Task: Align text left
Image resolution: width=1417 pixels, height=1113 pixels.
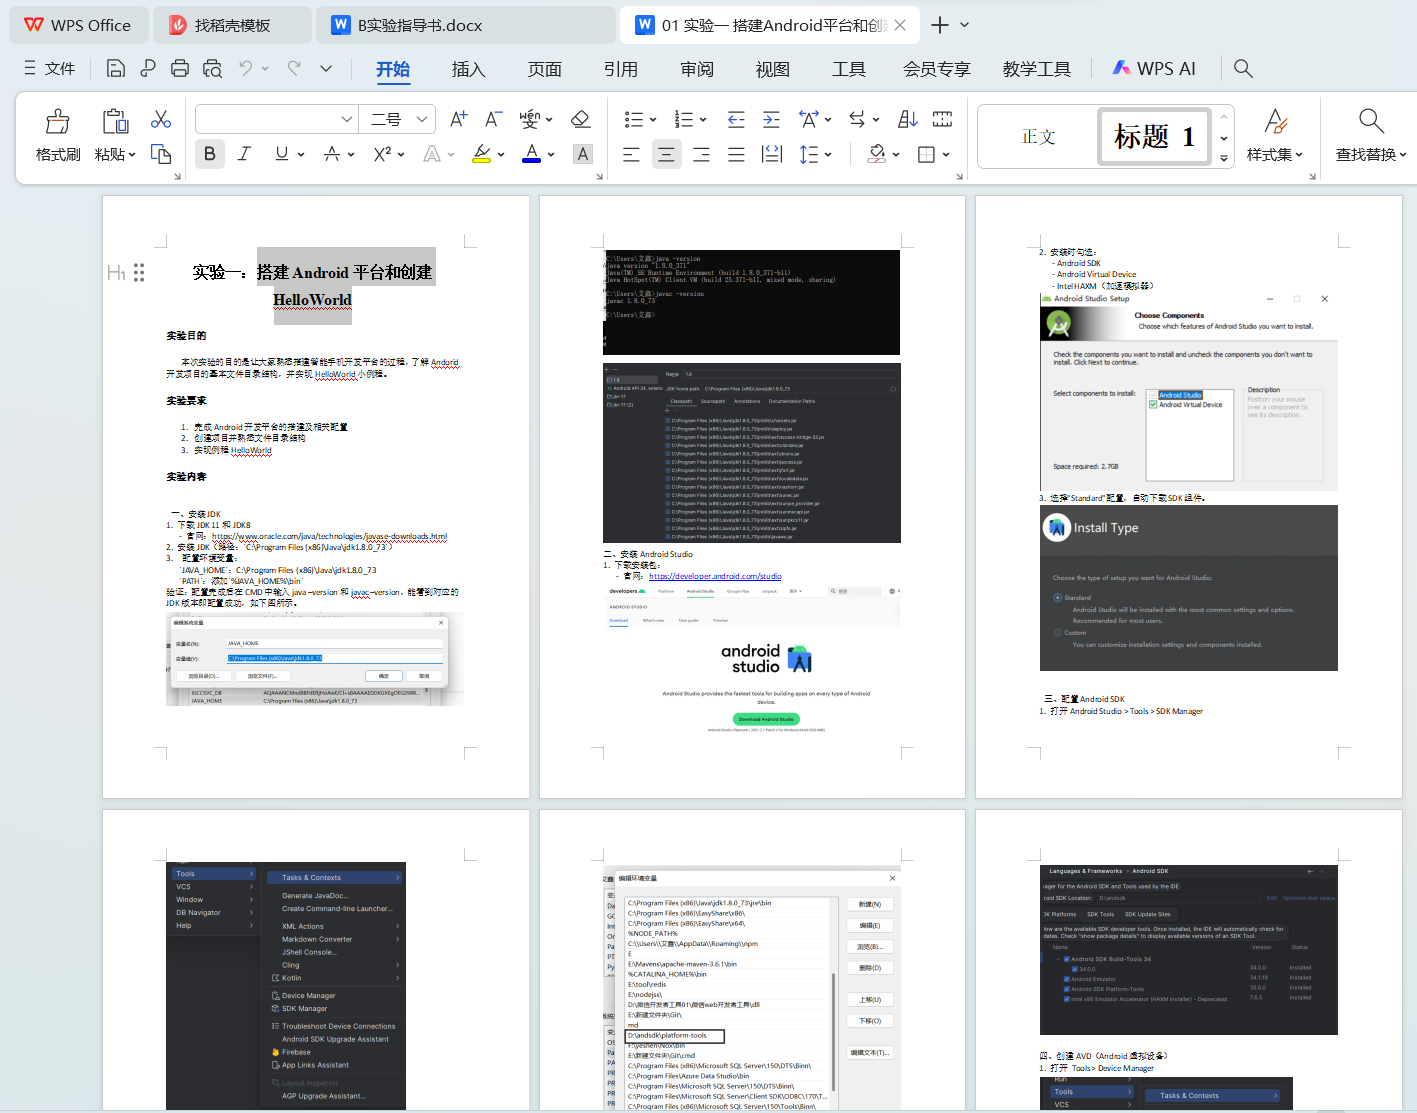Action: (631, 154)
